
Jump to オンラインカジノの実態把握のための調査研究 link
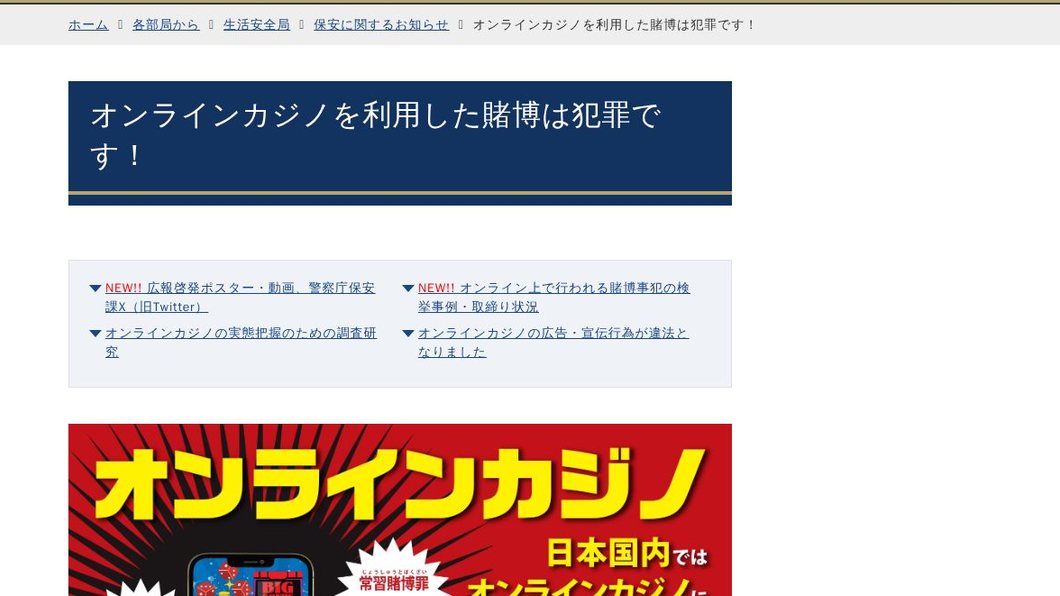(x=241, y=343)
